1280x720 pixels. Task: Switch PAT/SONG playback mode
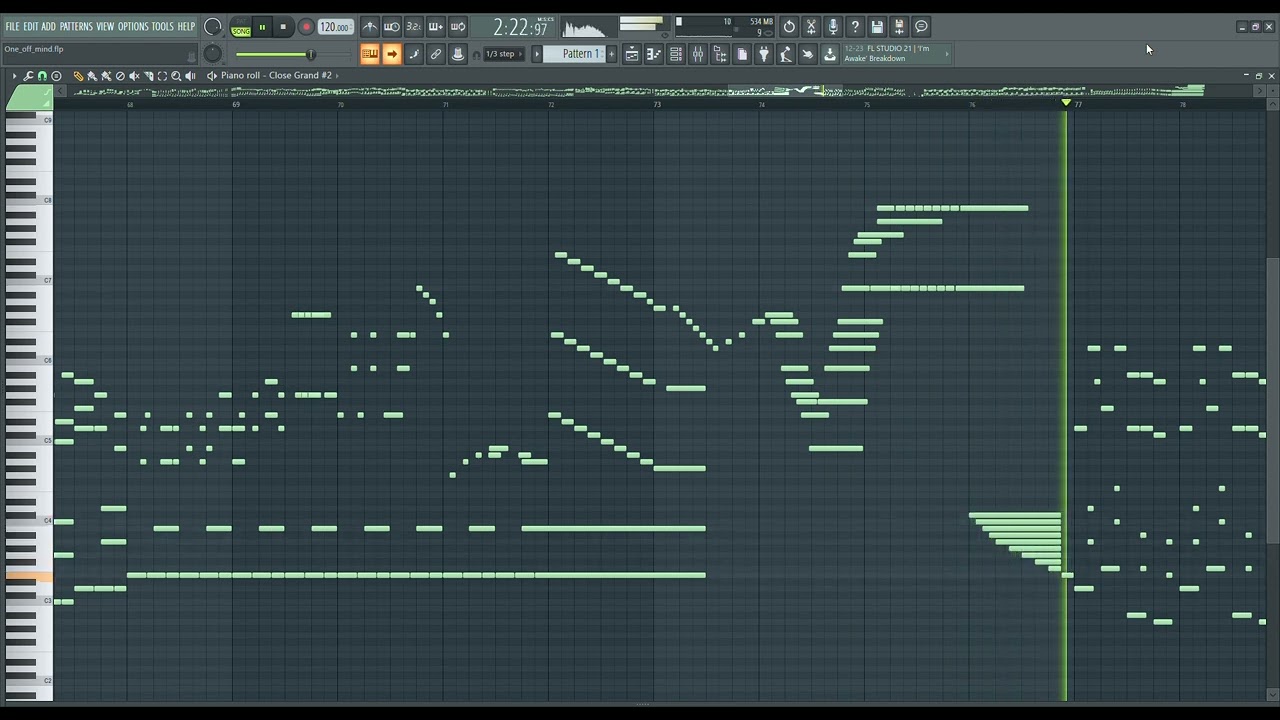(x=241, y=27)
